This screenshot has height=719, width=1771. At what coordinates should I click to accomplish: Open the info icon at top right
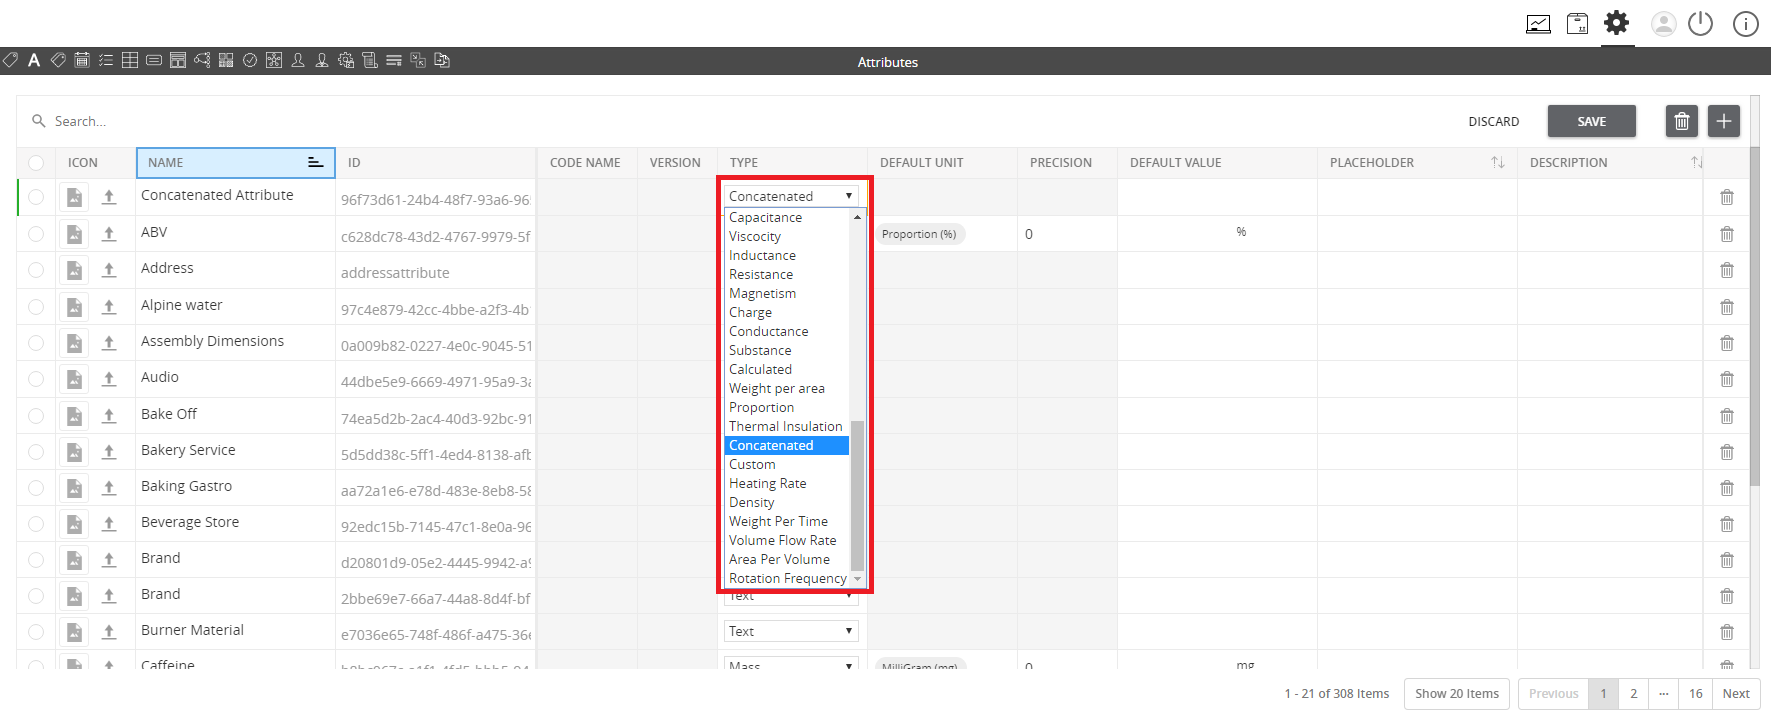click(1745, 24)
